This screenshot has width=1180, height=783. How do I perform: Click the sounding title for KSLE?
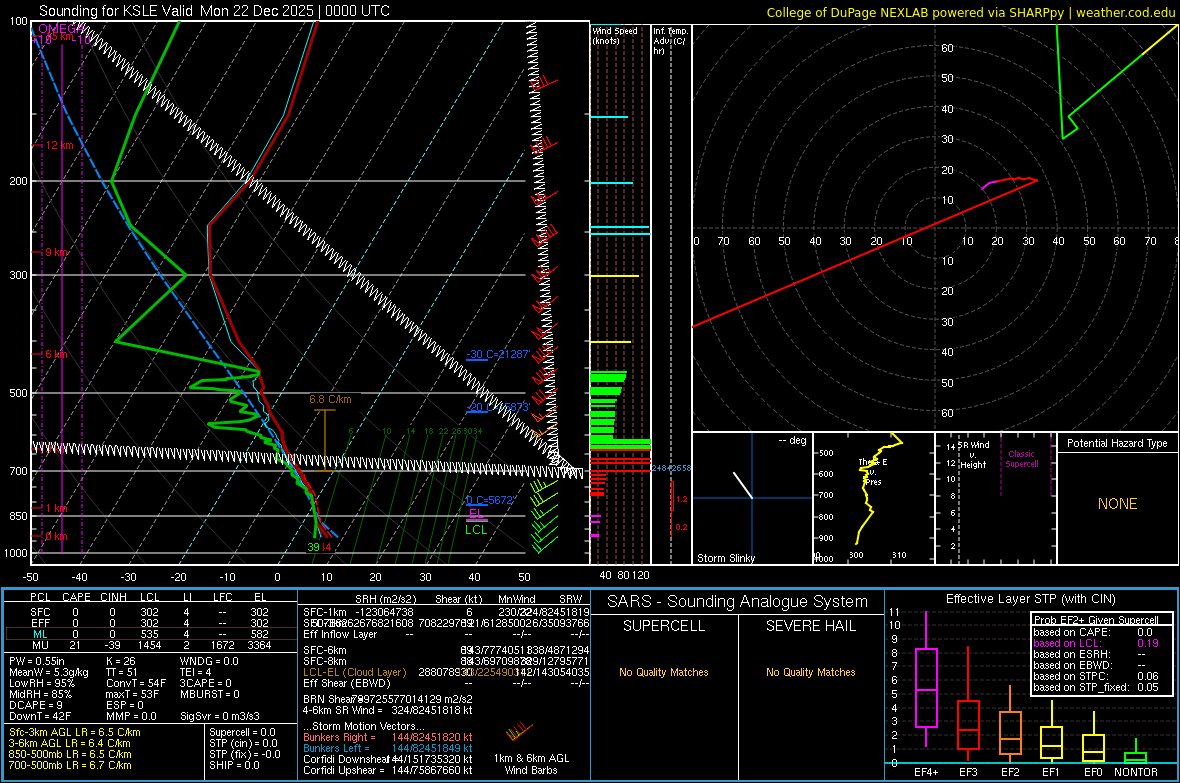(214, 11)
